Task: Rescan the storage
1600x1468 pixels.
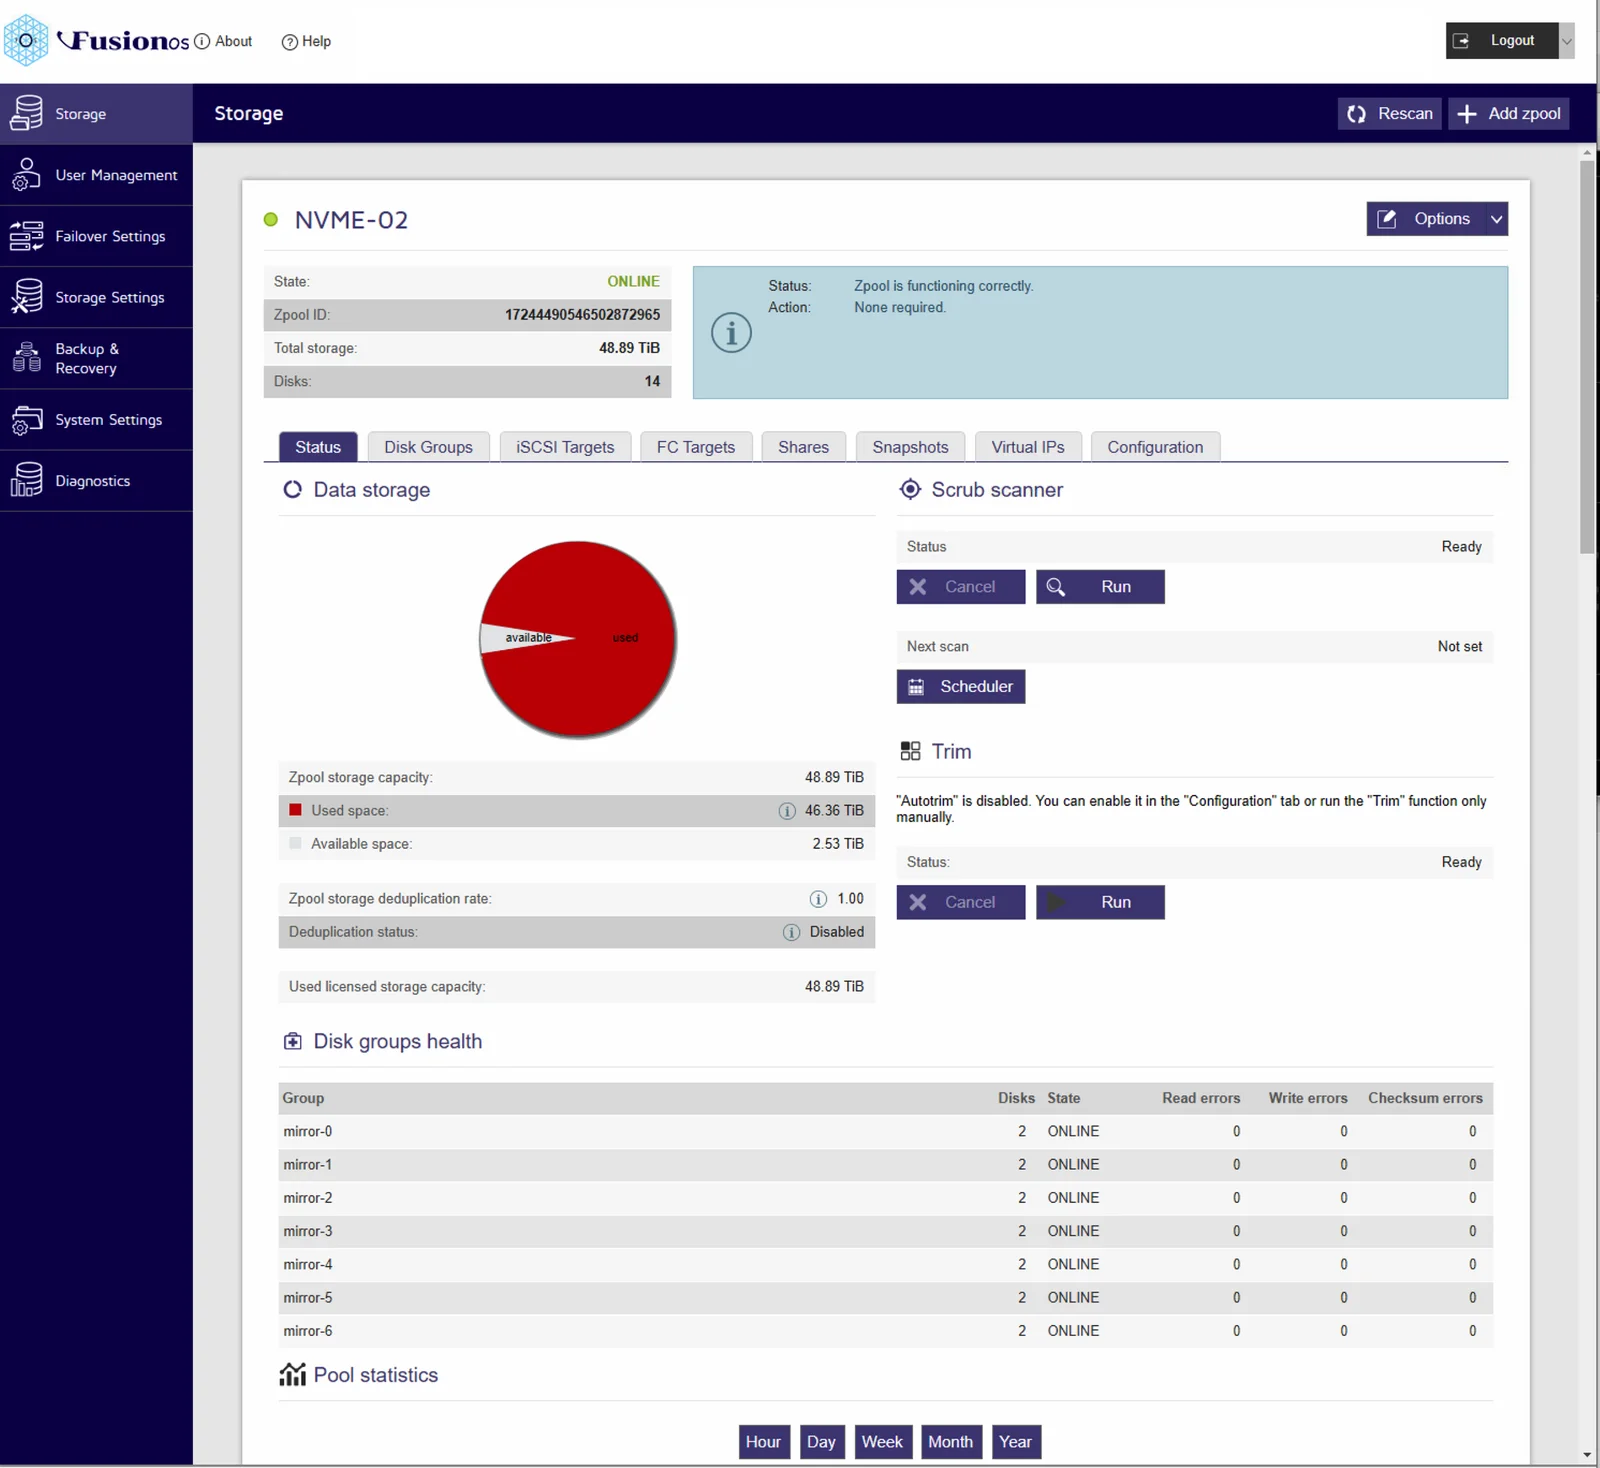Action: pyautogui.click(x=1390, y=114)
